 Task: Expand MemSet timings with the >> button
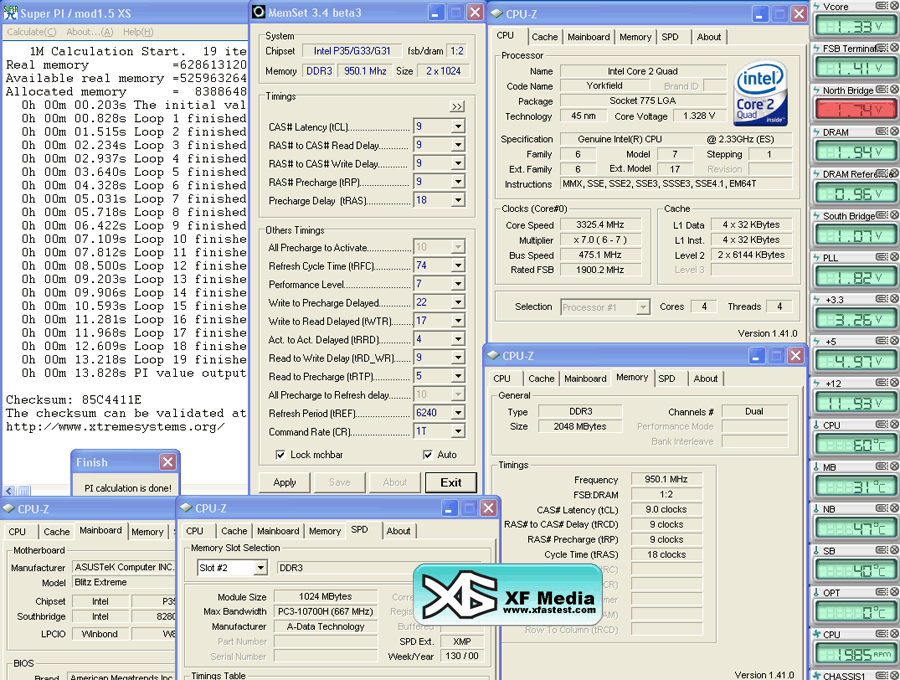point(457,107)
